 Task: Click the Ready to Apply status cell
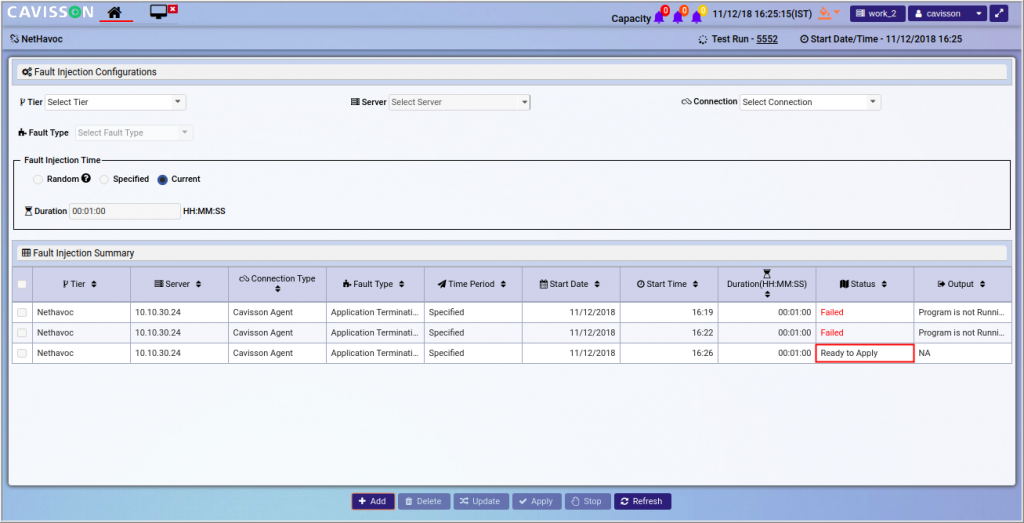tap(865, 353)
